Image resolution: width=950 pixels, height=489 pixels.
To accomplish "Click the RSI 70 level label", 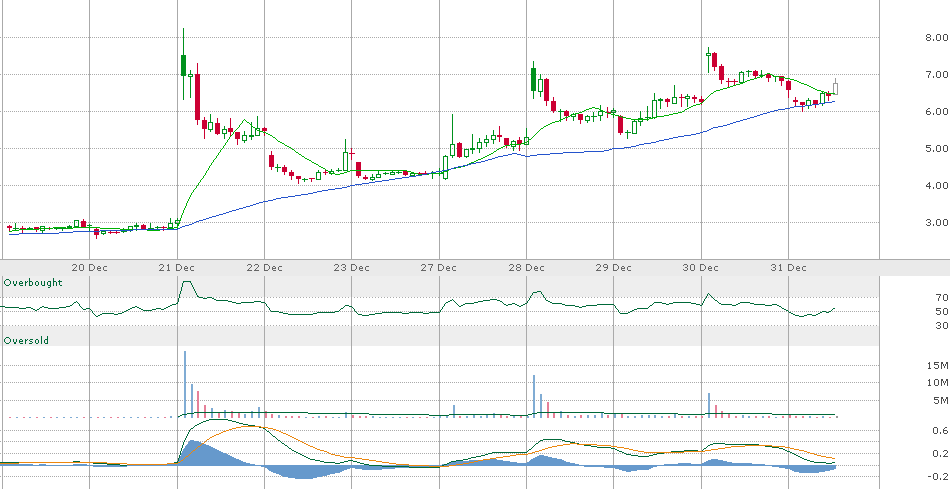I will 942,298.
